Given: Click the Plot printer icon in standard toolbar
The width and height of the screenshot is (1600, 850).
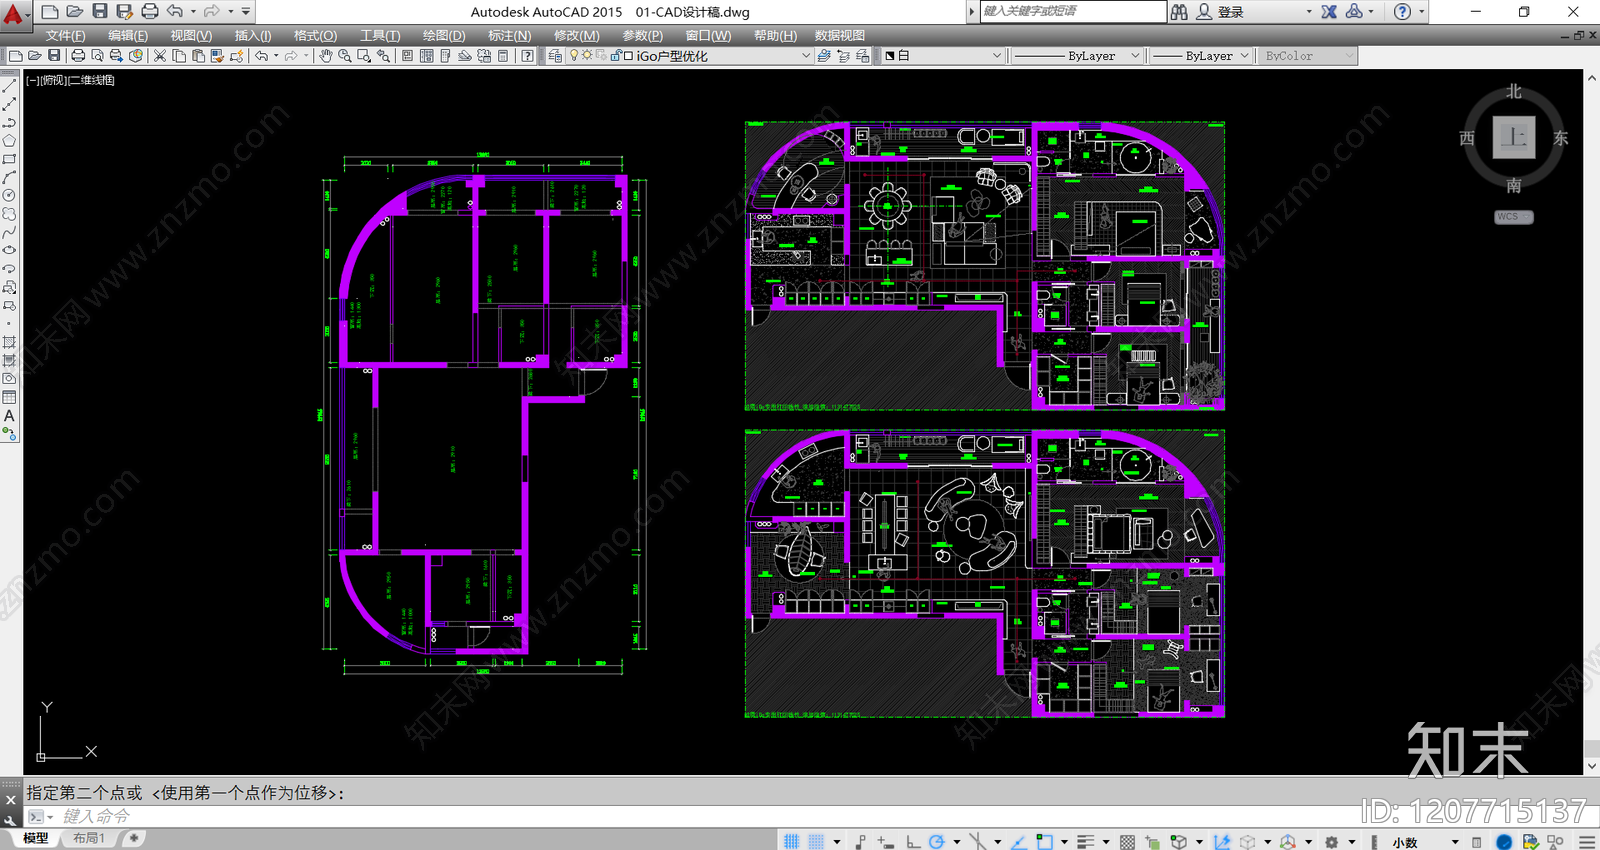Looking at the screenshot, I should tap(78, 56).
